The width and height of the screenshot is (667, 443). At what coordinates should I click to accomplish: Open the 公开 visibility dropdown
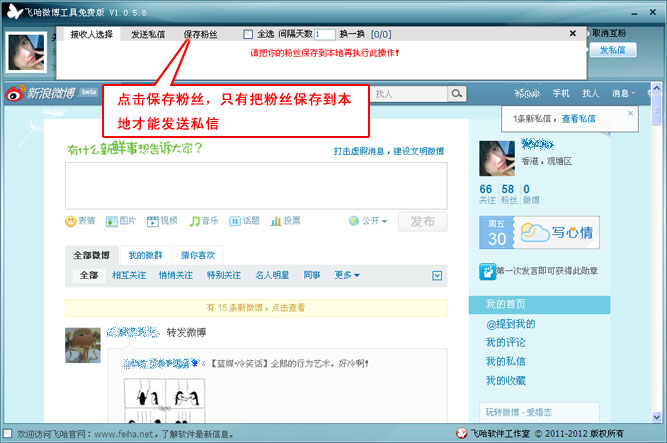pyautogui.click(x=368, y=221)
